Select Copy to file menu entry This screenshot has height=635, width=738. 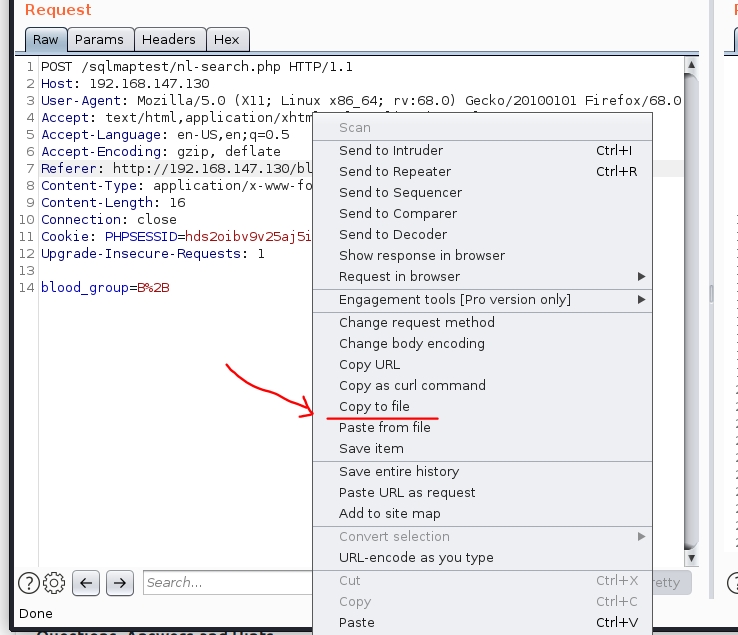coord(374,406)
